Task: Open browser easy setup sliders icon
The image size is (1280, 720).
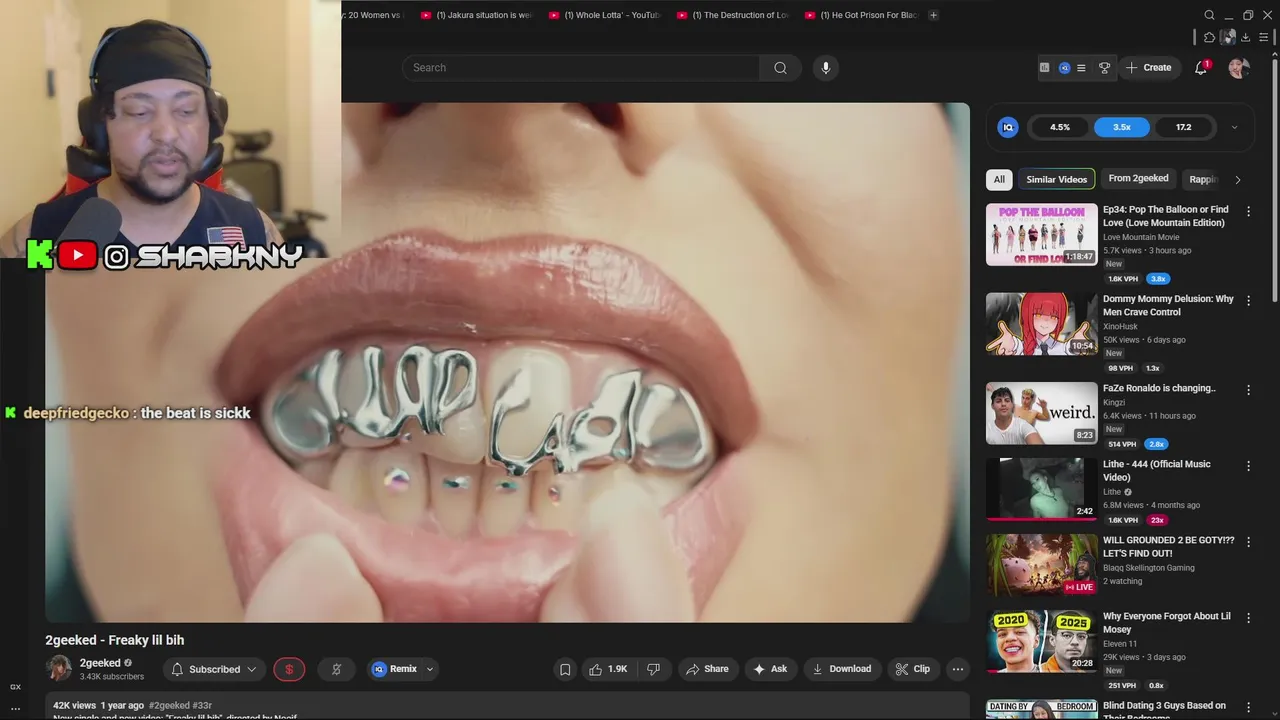Action: 1264,37
